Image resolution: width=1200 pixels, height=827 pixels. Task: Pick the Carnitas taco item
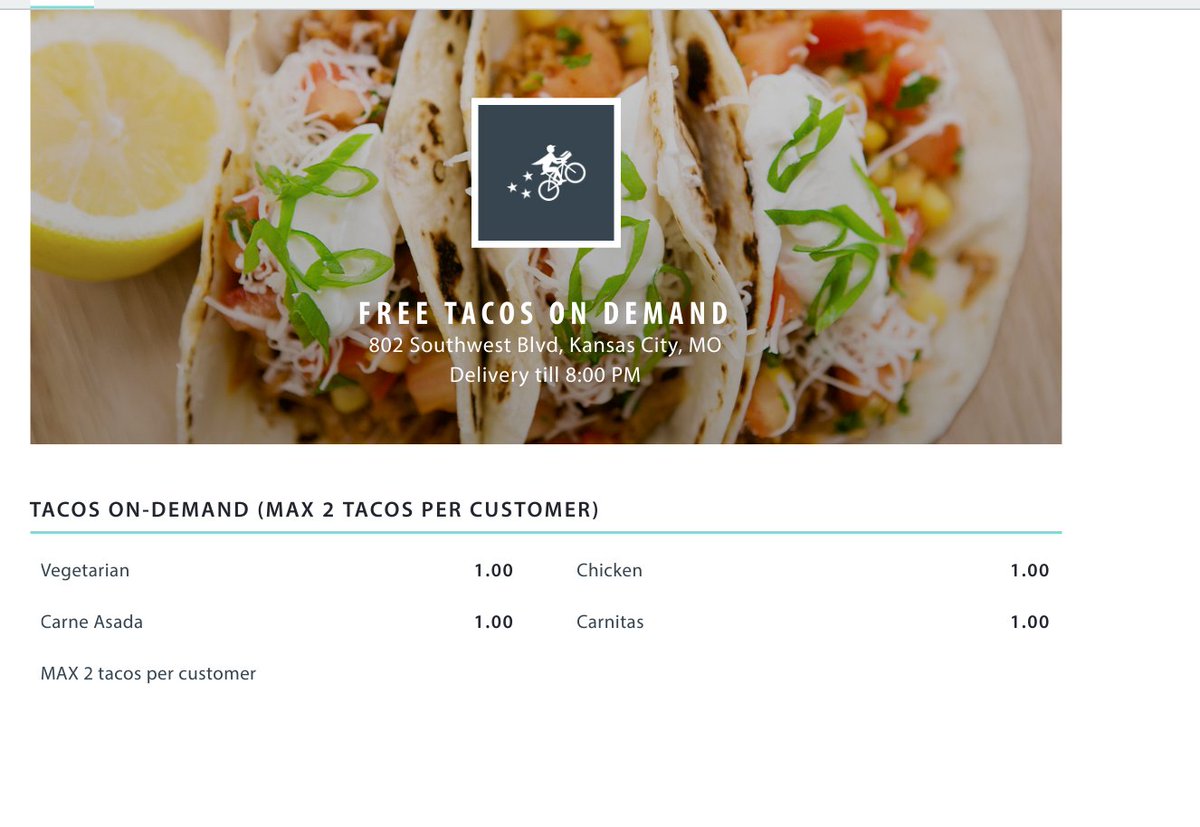point(610,622)
